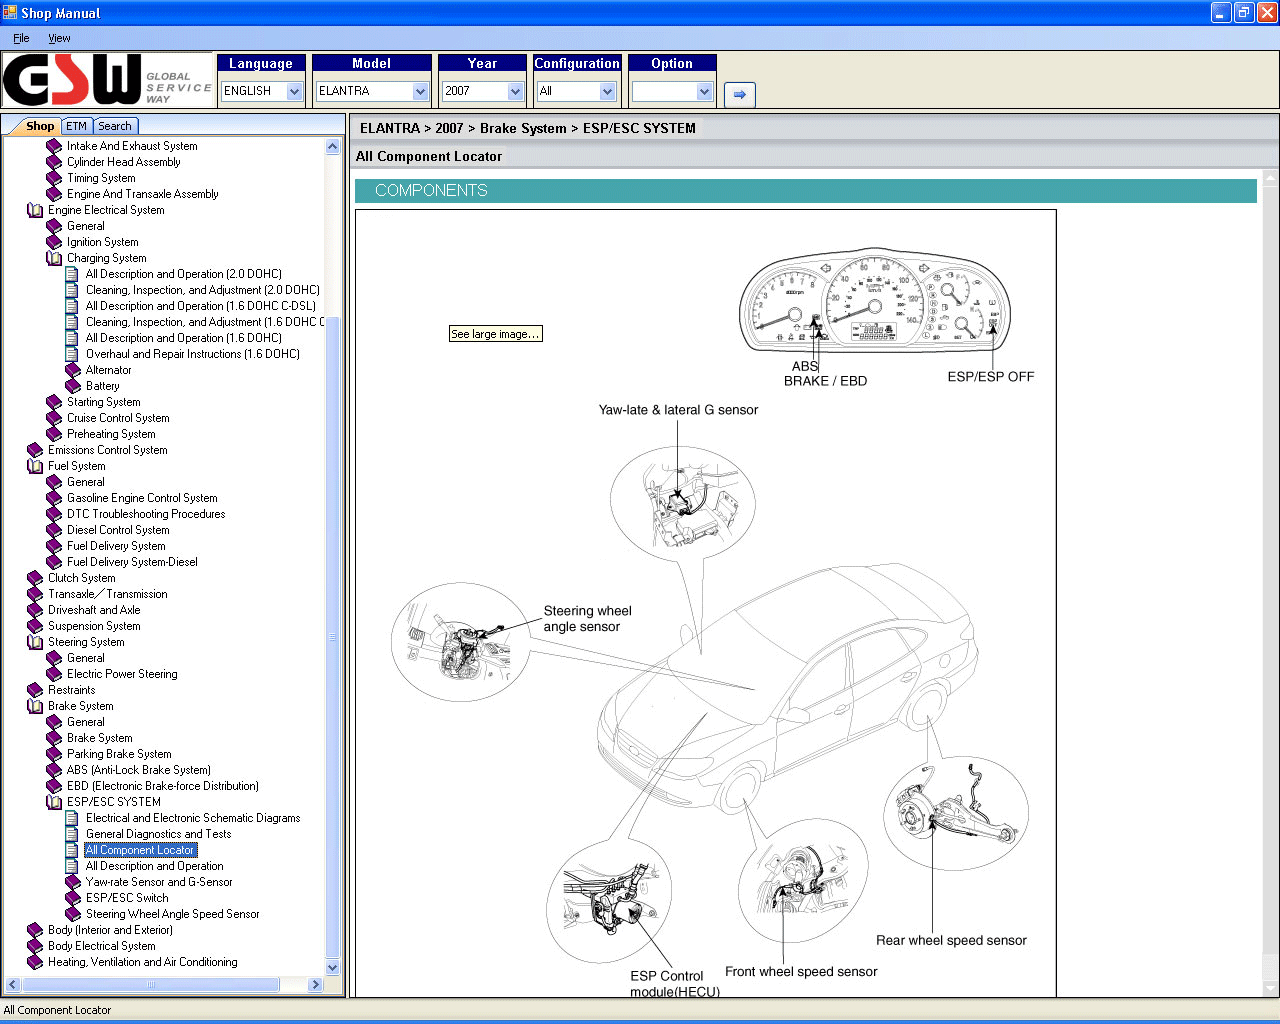Click the instrument cluster diagram image
Image resolution: width=1280 pixels, height=1024 pixels.
(875, 301)
